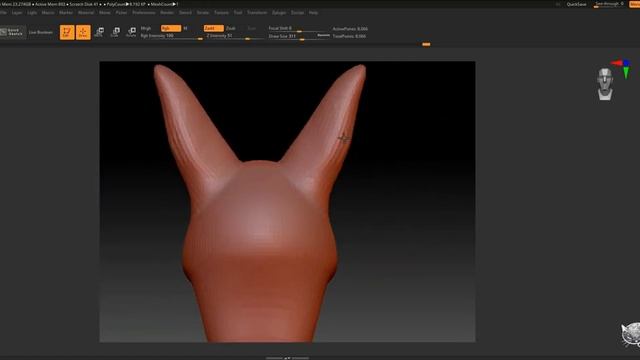The width and height of the screenshot is (640, 360).
Task: Toggle the Zcut sculpt mode
Action: (x=251, y=28)
